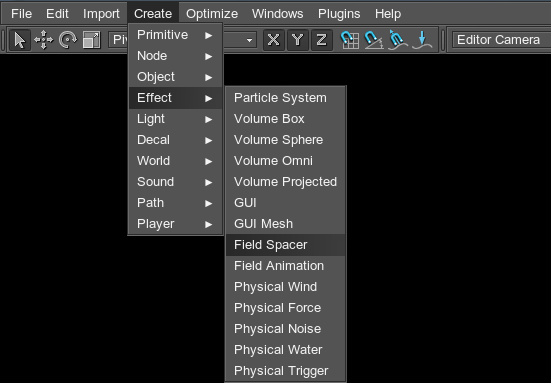The height and width of the screenshot is (383, 551).
Task: Toggle the X axis button
Action: [274, 40]
